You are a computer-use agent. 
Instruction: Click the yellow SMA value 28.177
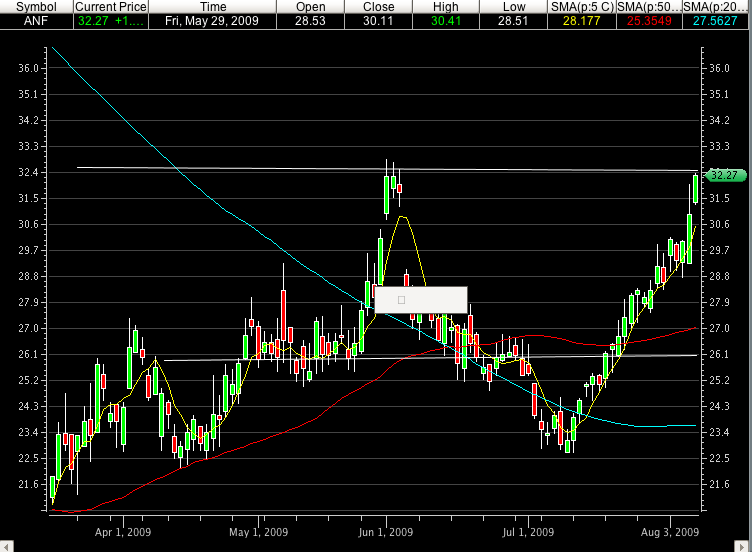pyautogui.click(x=581, y=20)
